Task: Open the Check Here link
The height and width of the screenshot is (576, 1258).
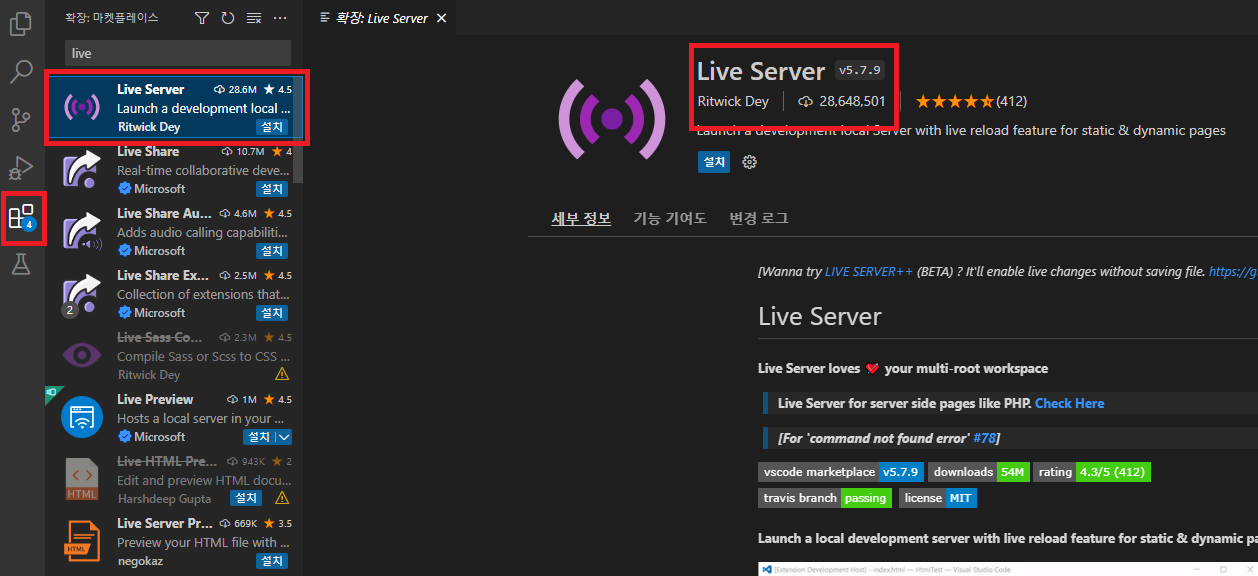Action: pos(1070,403)
